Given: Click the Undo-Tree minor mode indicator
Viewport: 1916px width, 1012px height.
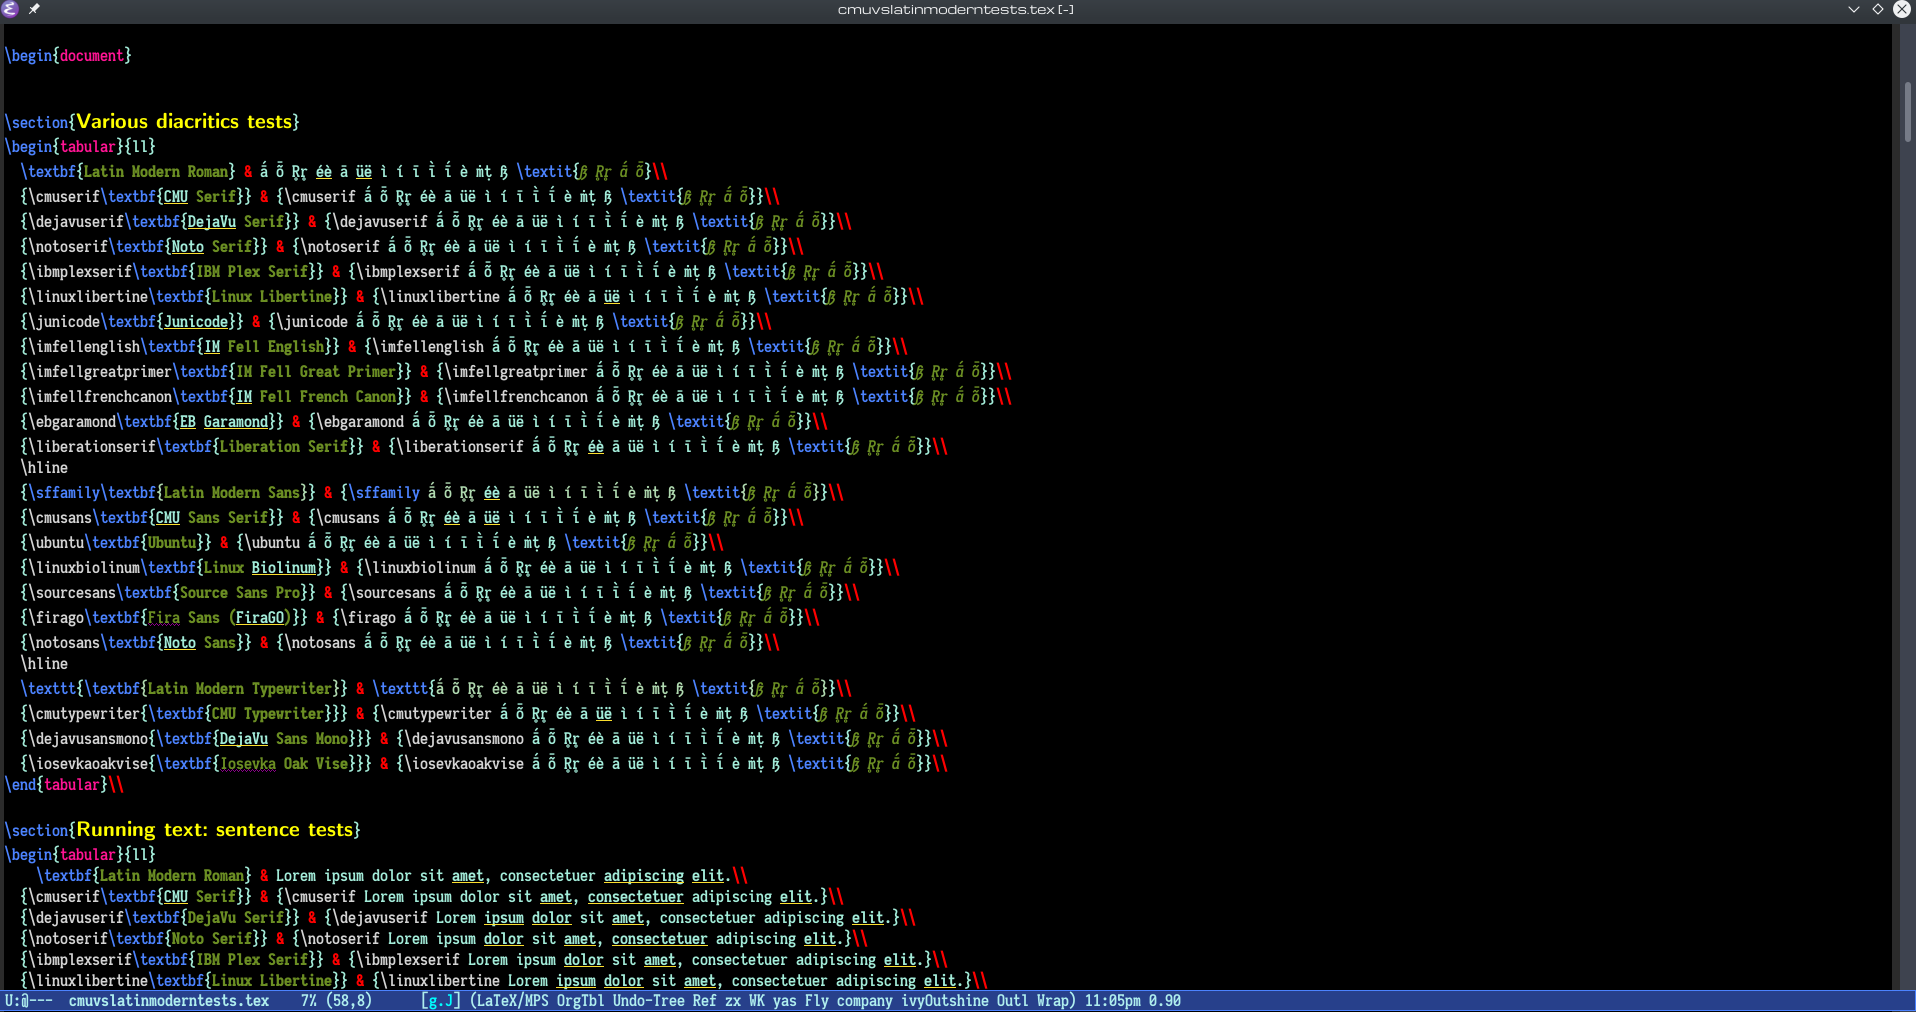Looking at the screenshot, I should click(x=649, y=1001).
